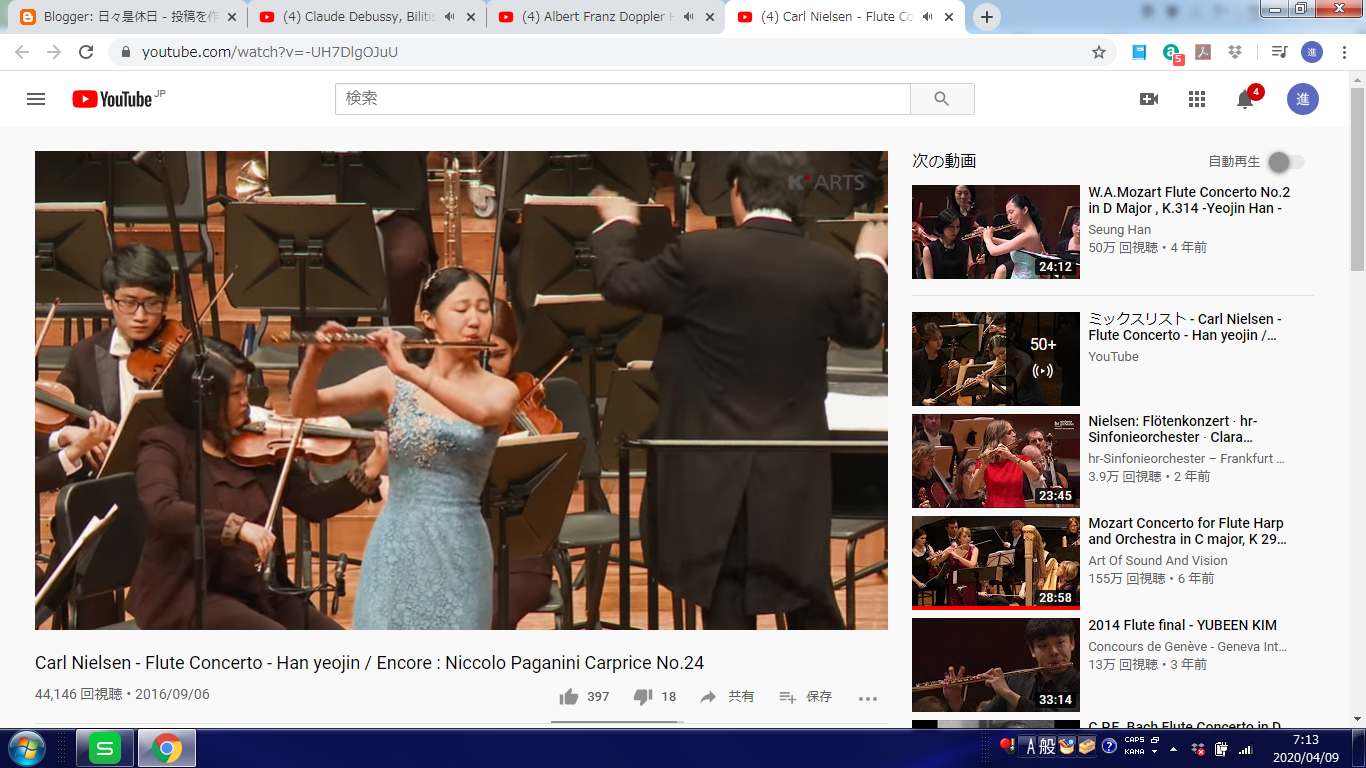
Task: Bookmark this page with the star
Action: click(1099, 52)
